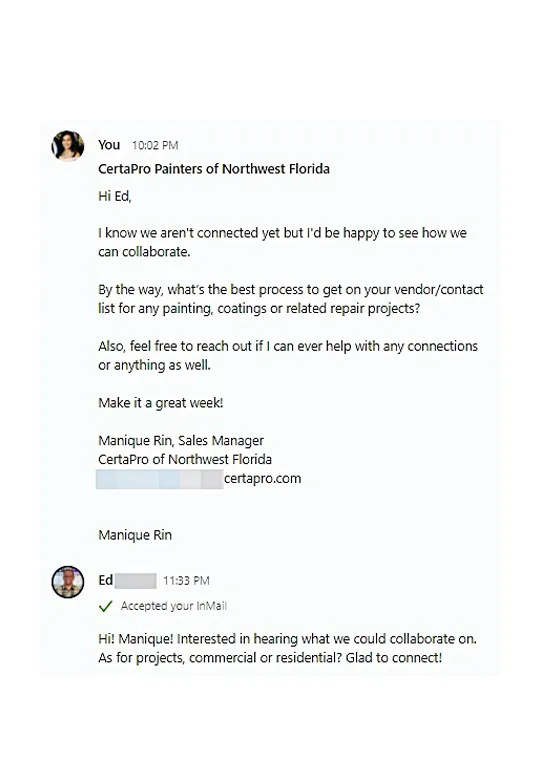The width and height of the screenshot is (551, 774).
Task: Click the Accepted your InMail status text
Action: click(x=174, y=606)
